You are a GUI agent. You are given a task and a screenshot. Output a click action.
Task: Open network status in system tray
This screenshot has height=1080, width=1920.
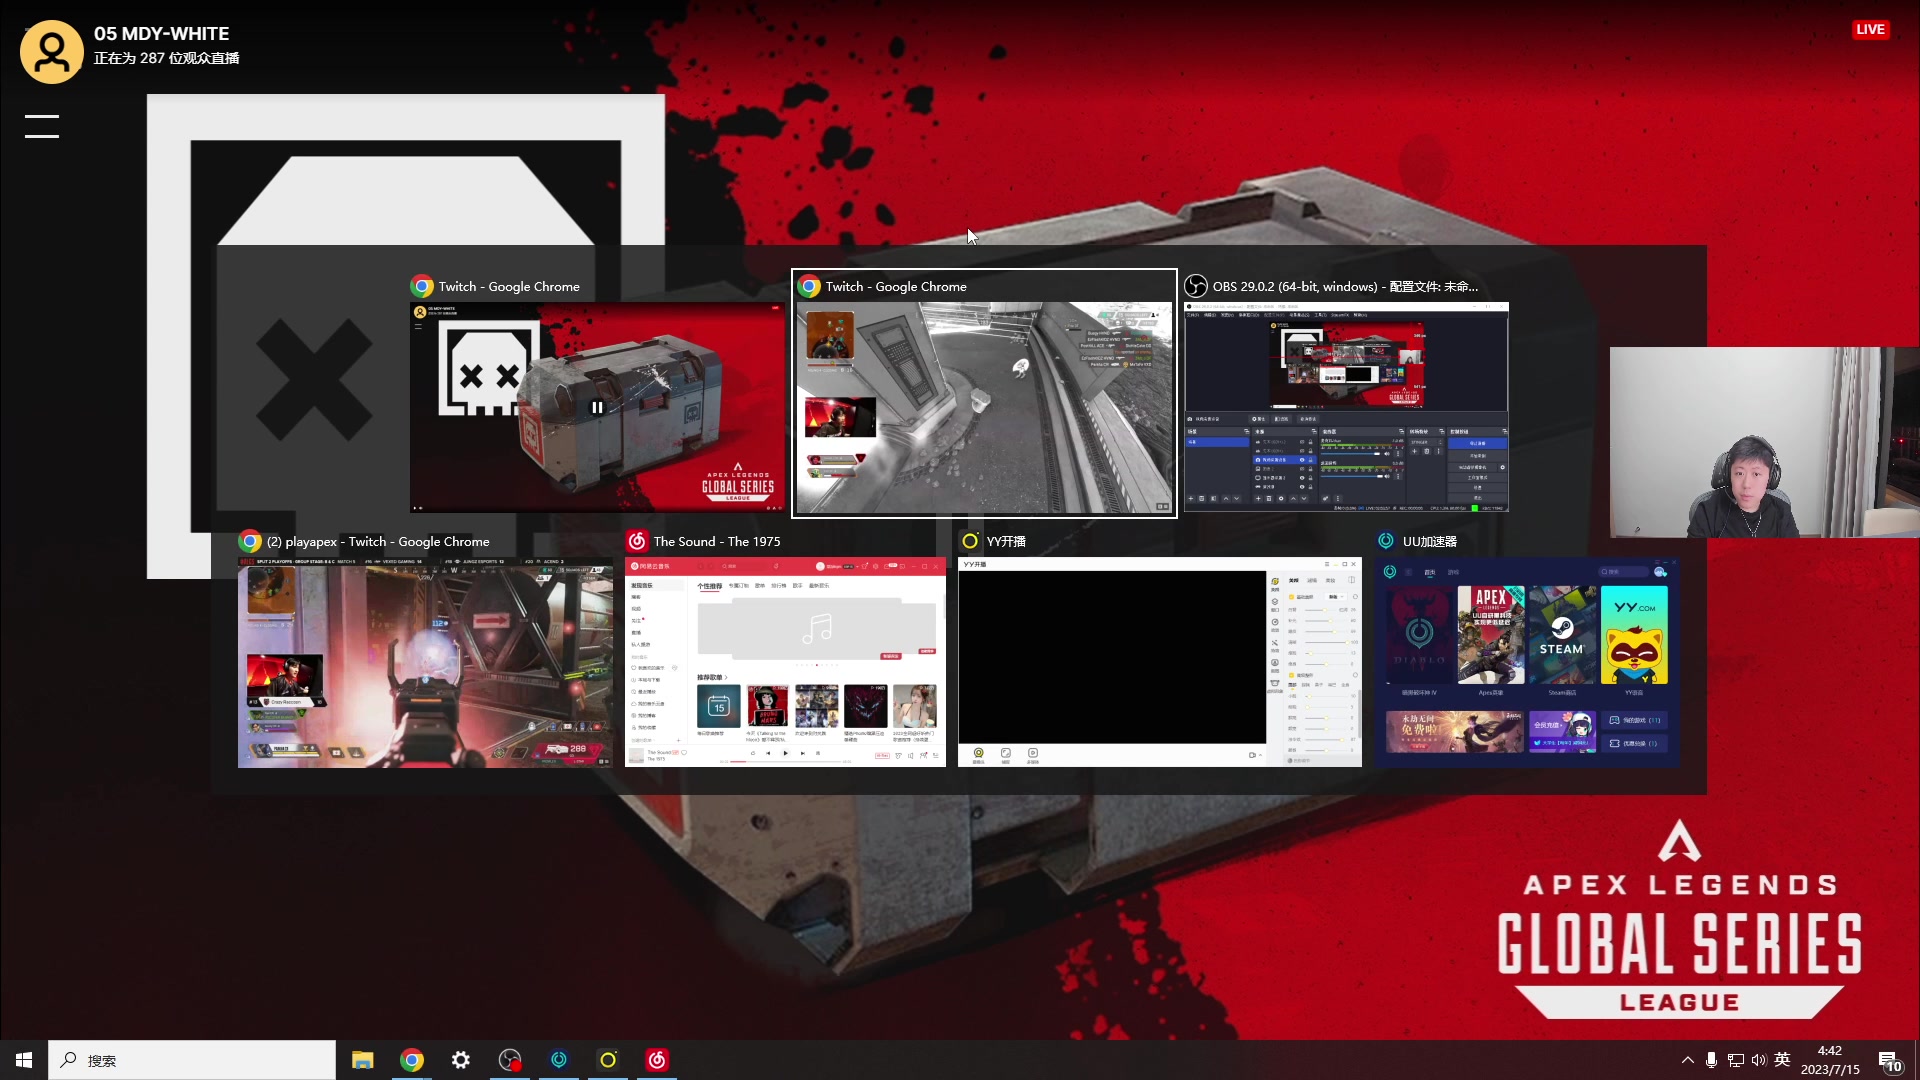(x=1735, y=1060)
